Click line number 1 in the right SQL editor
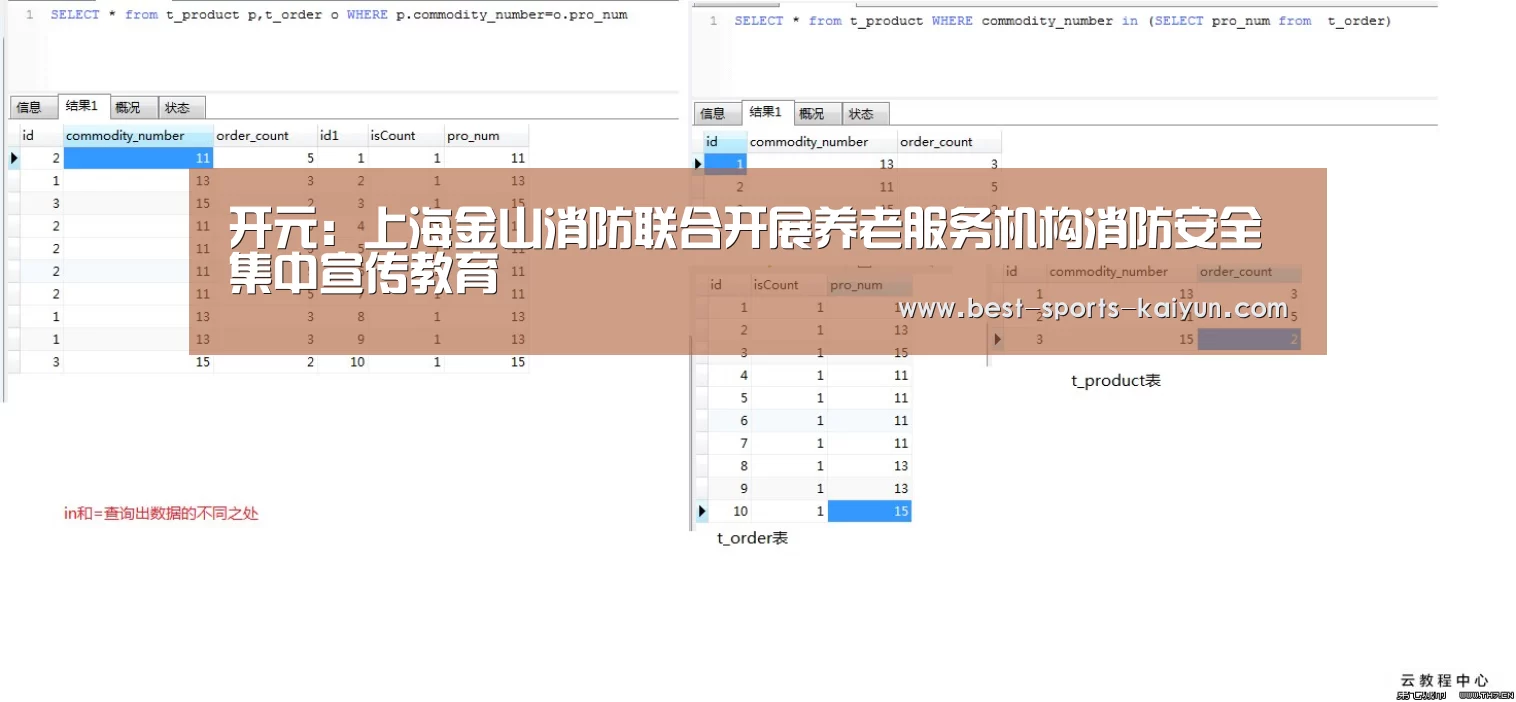 tap(713, 21)
